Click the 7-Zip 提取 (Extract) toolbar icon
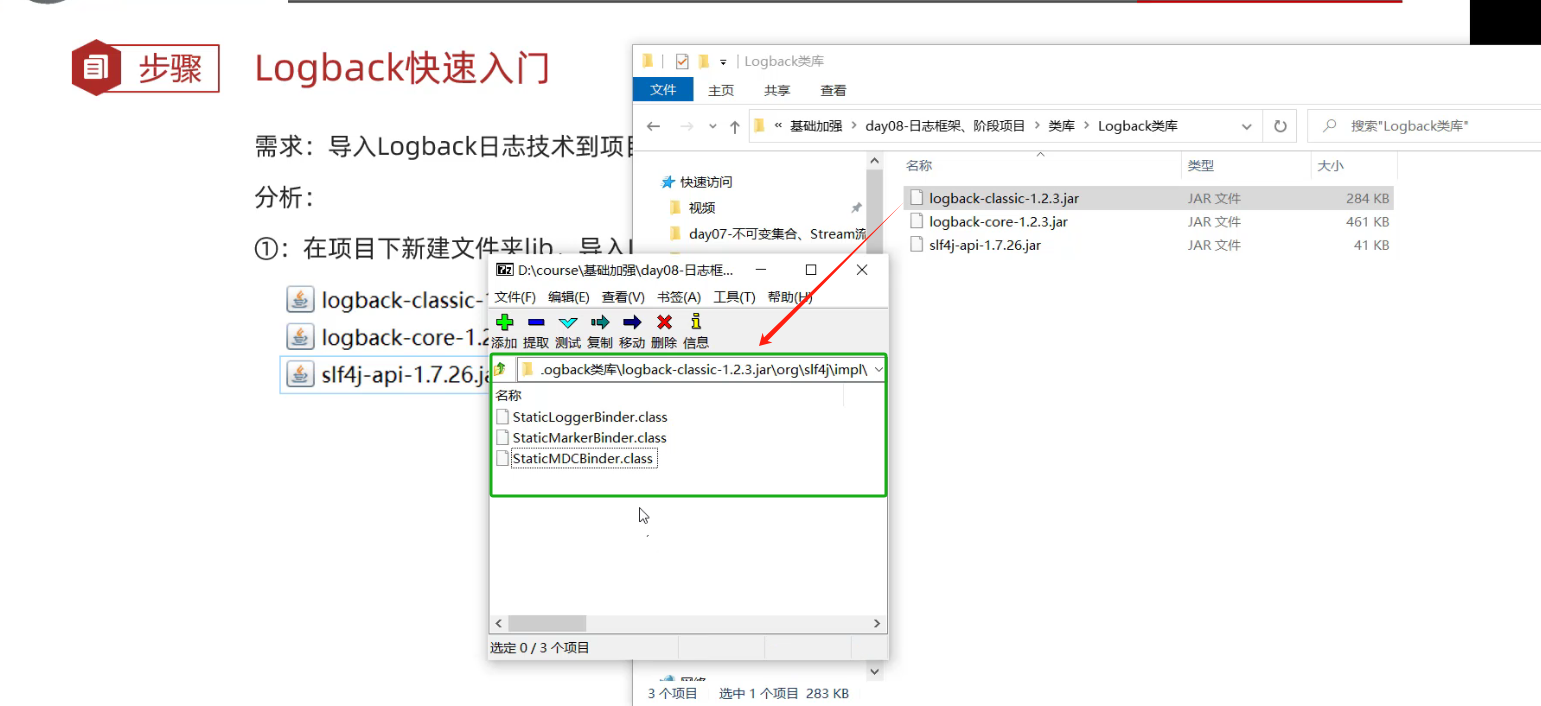The height and width of the screenshot is (706, 1541). (x=536, y=322)
